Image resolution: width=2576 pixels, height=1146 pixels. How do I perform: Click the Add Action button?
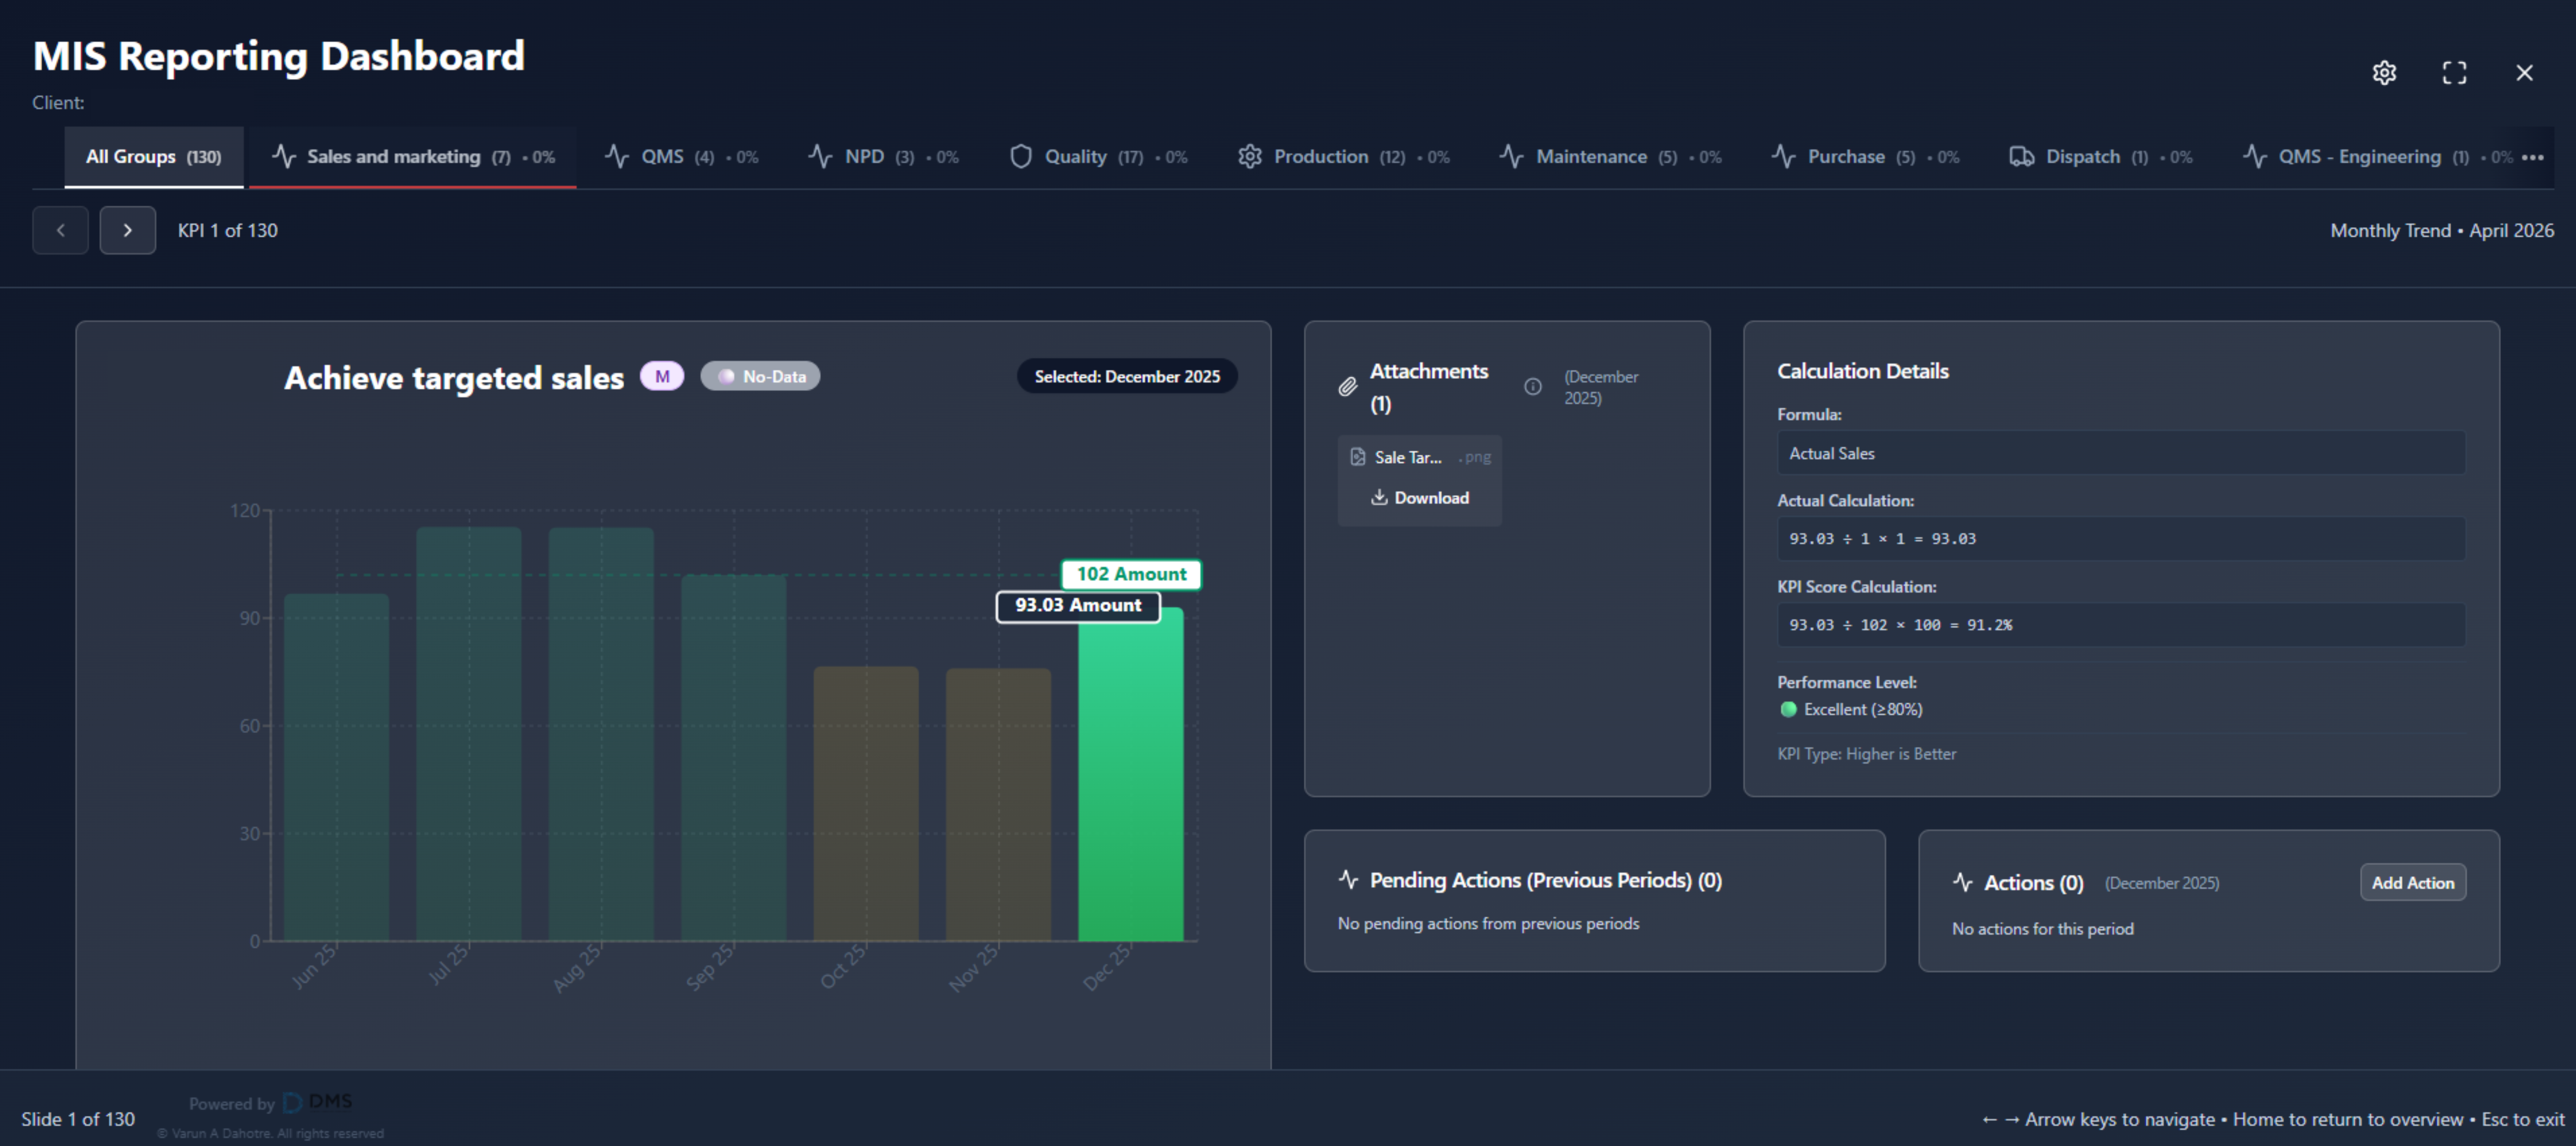(x=2412, y=883)
